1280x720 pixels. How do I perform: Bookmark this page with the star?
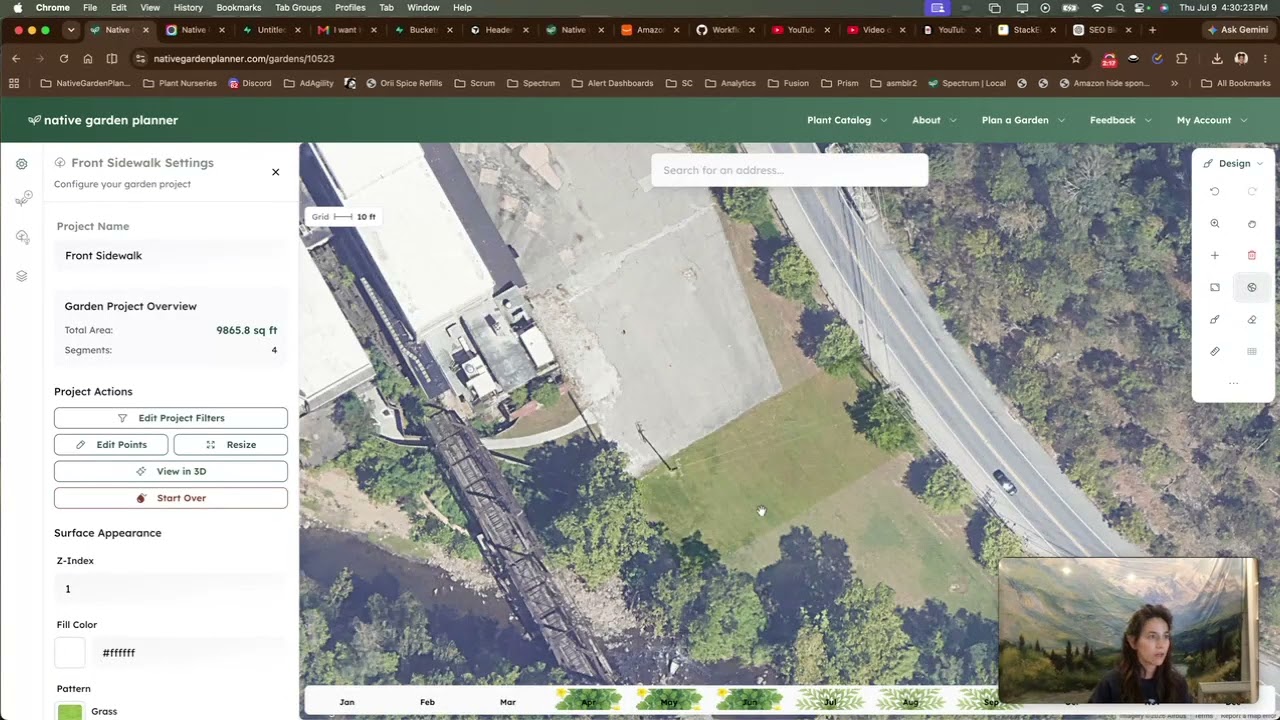pos(1076,59)
